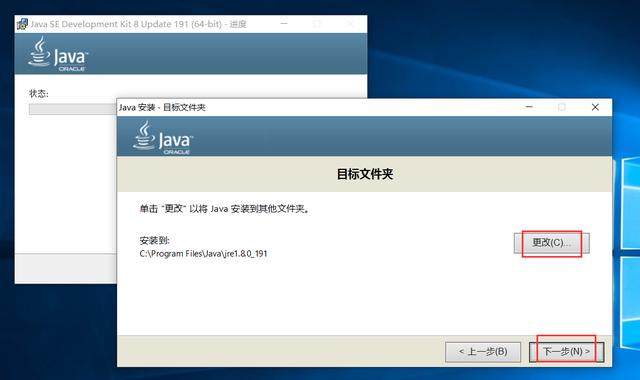Click the 状态: label in progress window

pyautogui.click(x=39, y=94)
